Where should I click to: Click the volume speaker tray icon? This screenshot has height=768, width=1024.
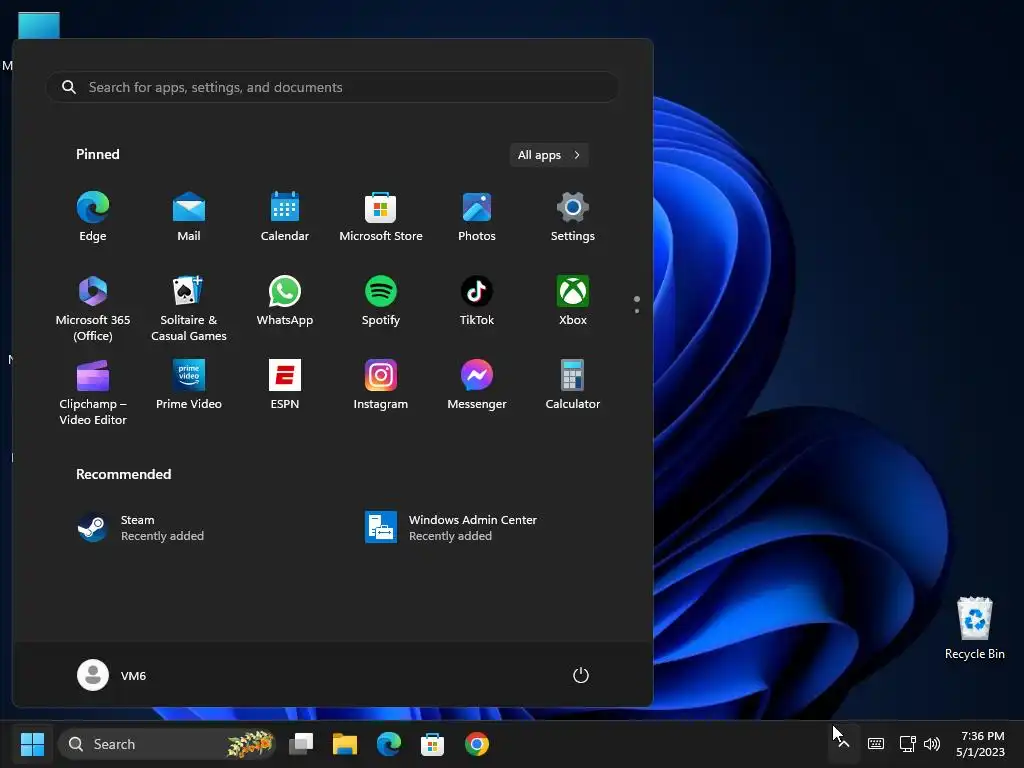[932, 744]
